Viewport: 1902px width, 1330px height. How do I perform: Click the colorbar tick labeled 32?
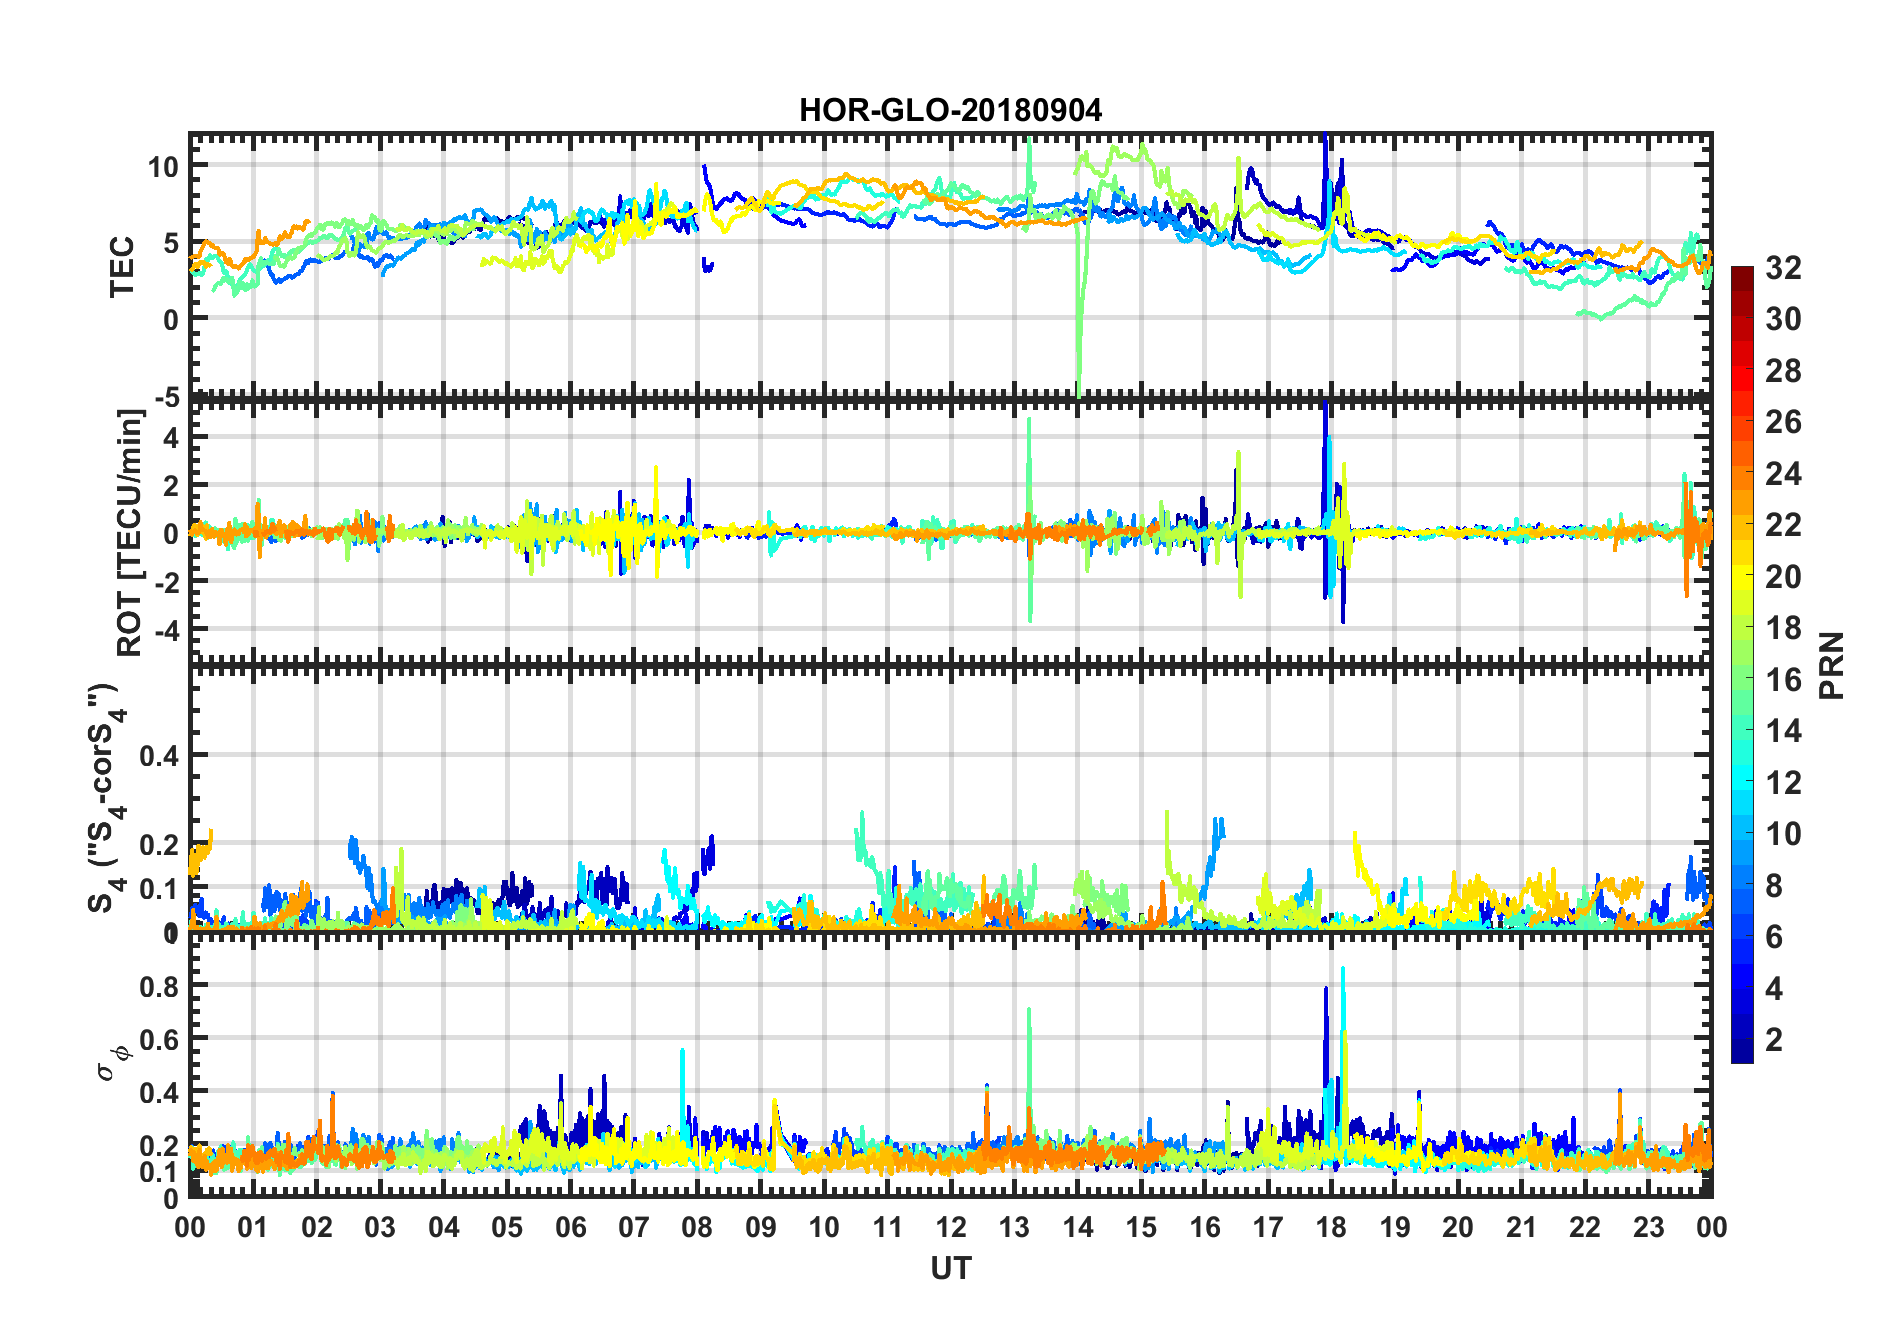[x=1784, y=268]
